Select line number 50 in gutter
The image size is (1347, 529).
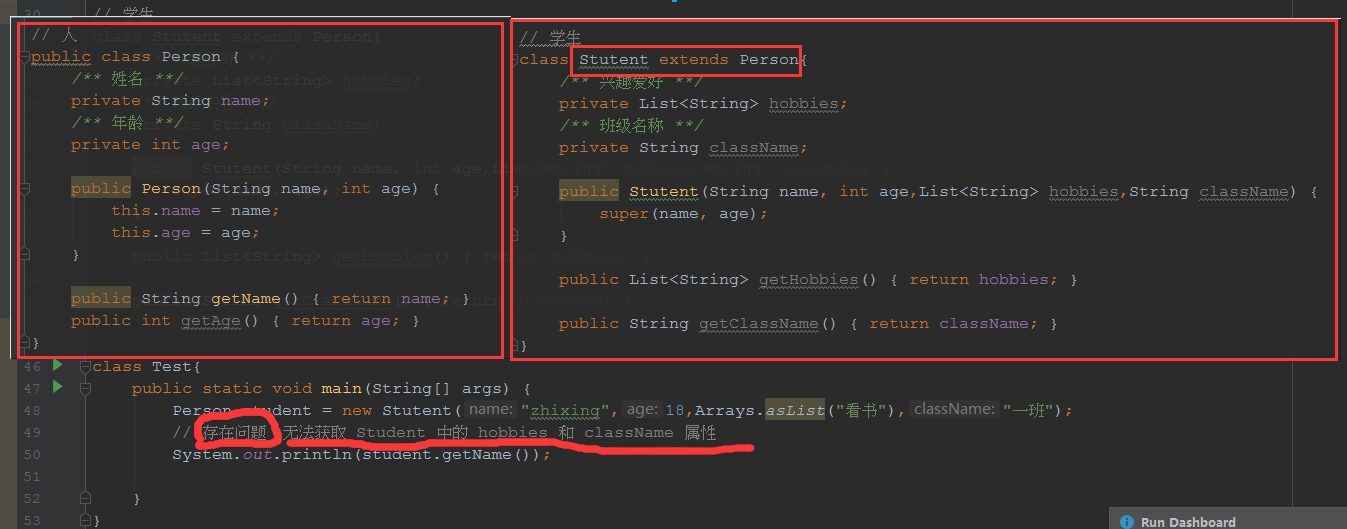(x=30, y=454)
